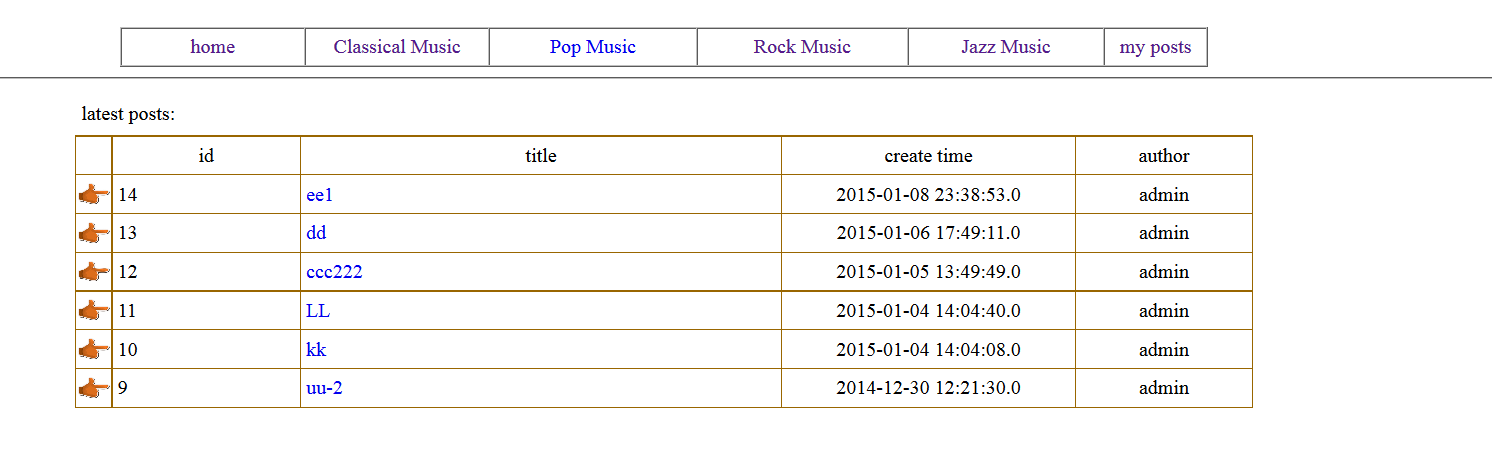
Task: Click the pointing hand icon beside post 13
Action: (x=94, y=233)
